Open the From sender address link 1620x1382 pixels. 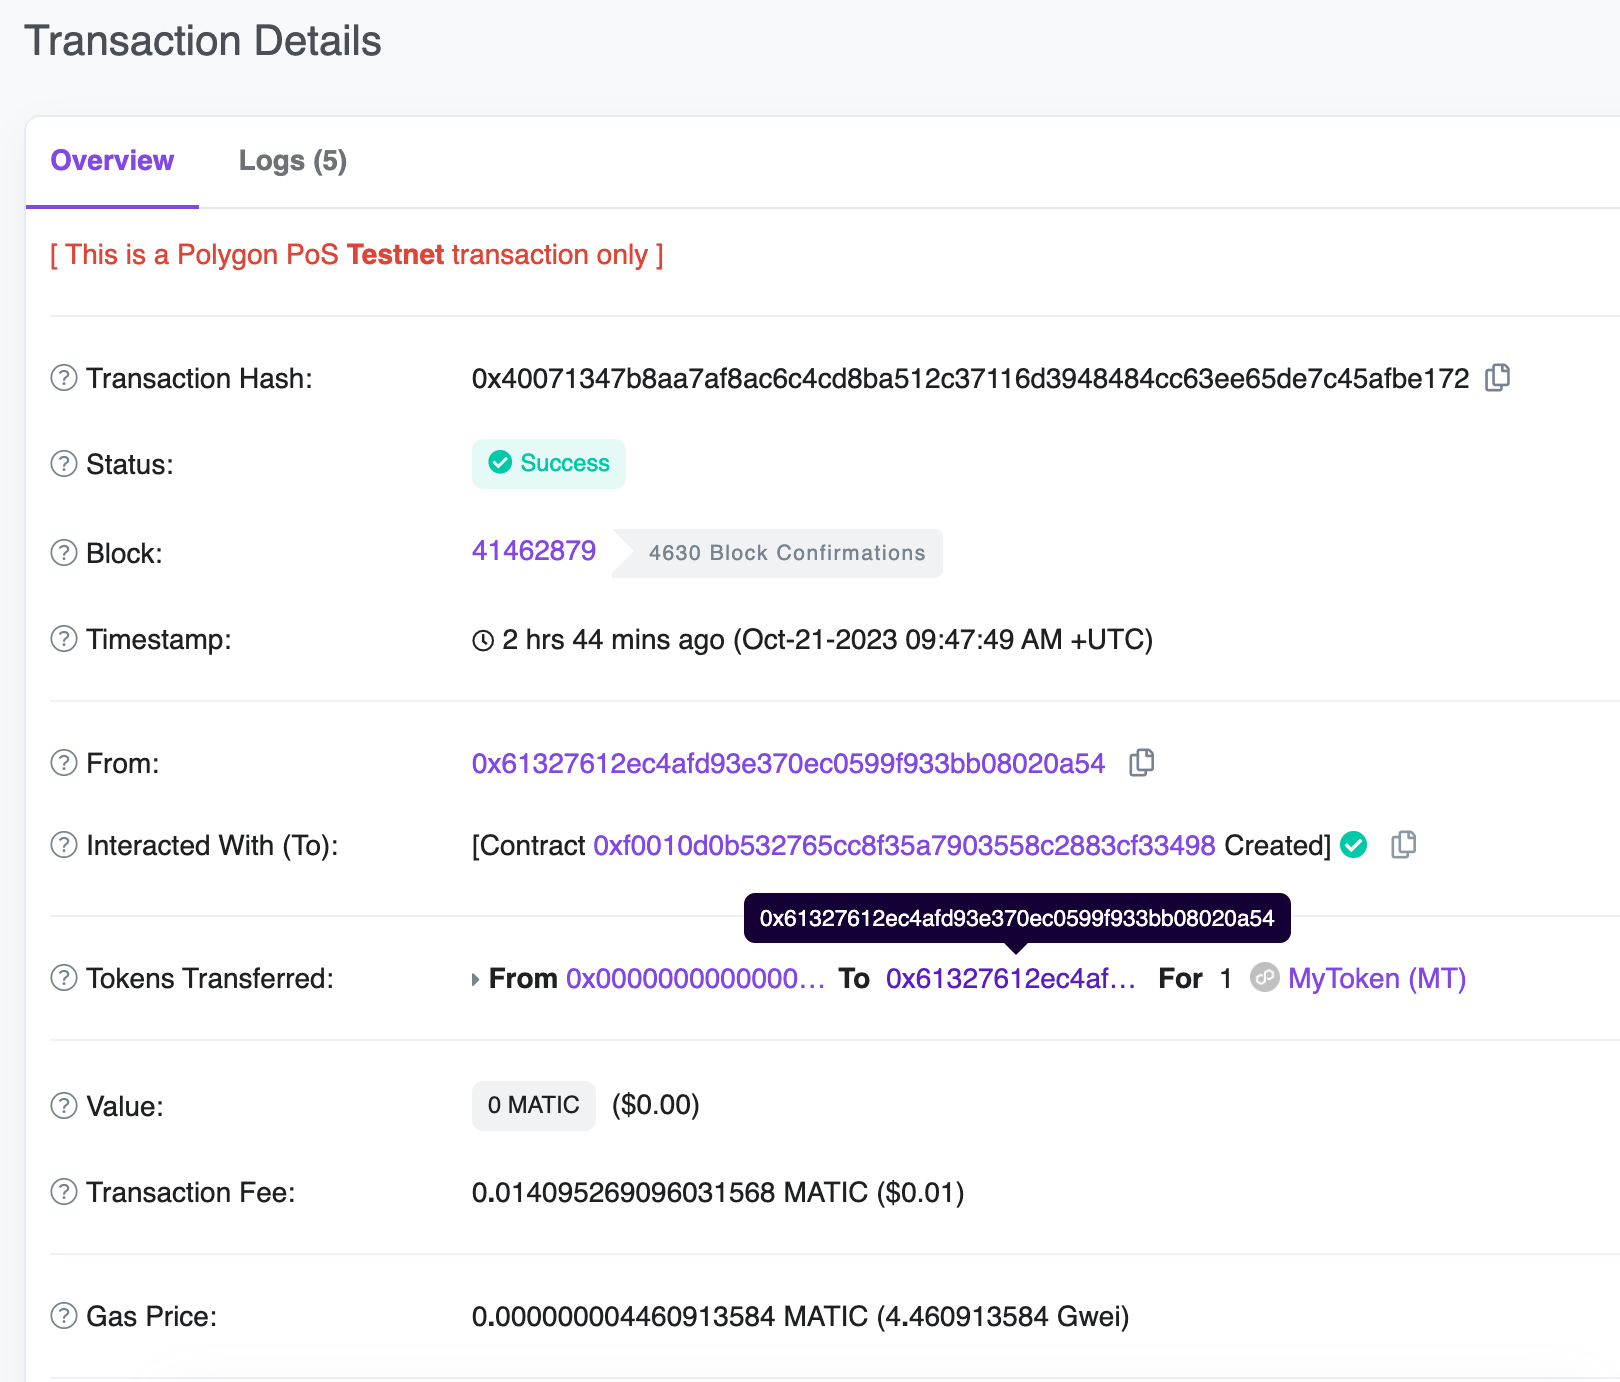(x=788, y=764)
